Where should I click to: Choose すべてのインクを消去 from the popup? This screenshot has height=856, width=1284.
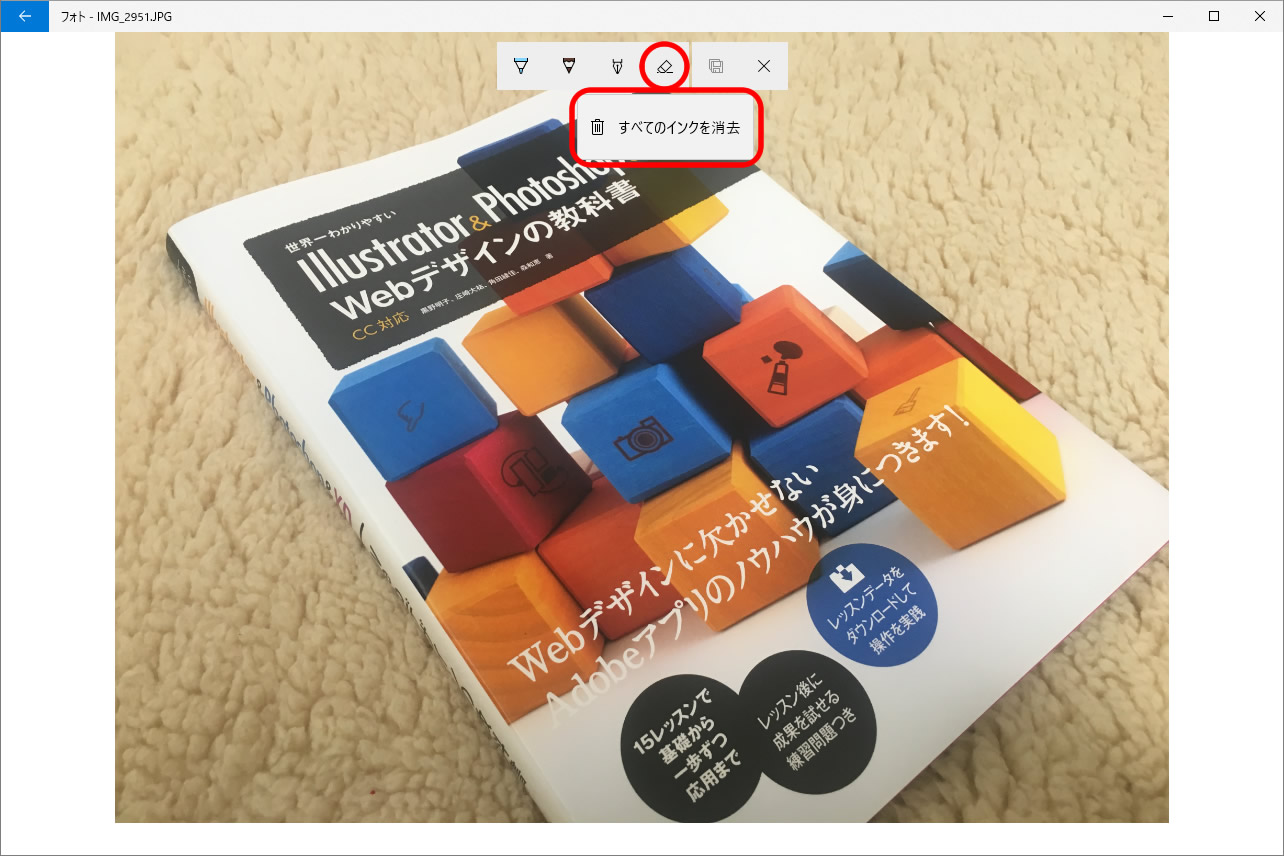[x=665, y=127]
